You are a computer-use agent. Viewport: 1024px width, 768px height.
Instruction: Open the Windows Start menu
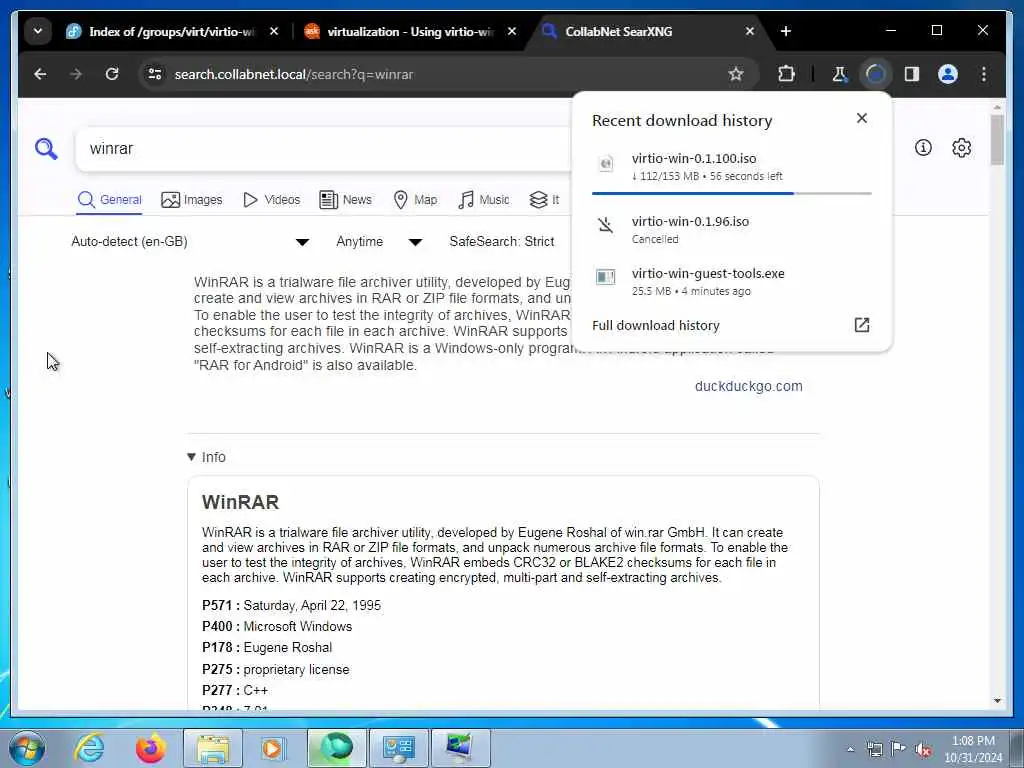(x=27, y=748)
